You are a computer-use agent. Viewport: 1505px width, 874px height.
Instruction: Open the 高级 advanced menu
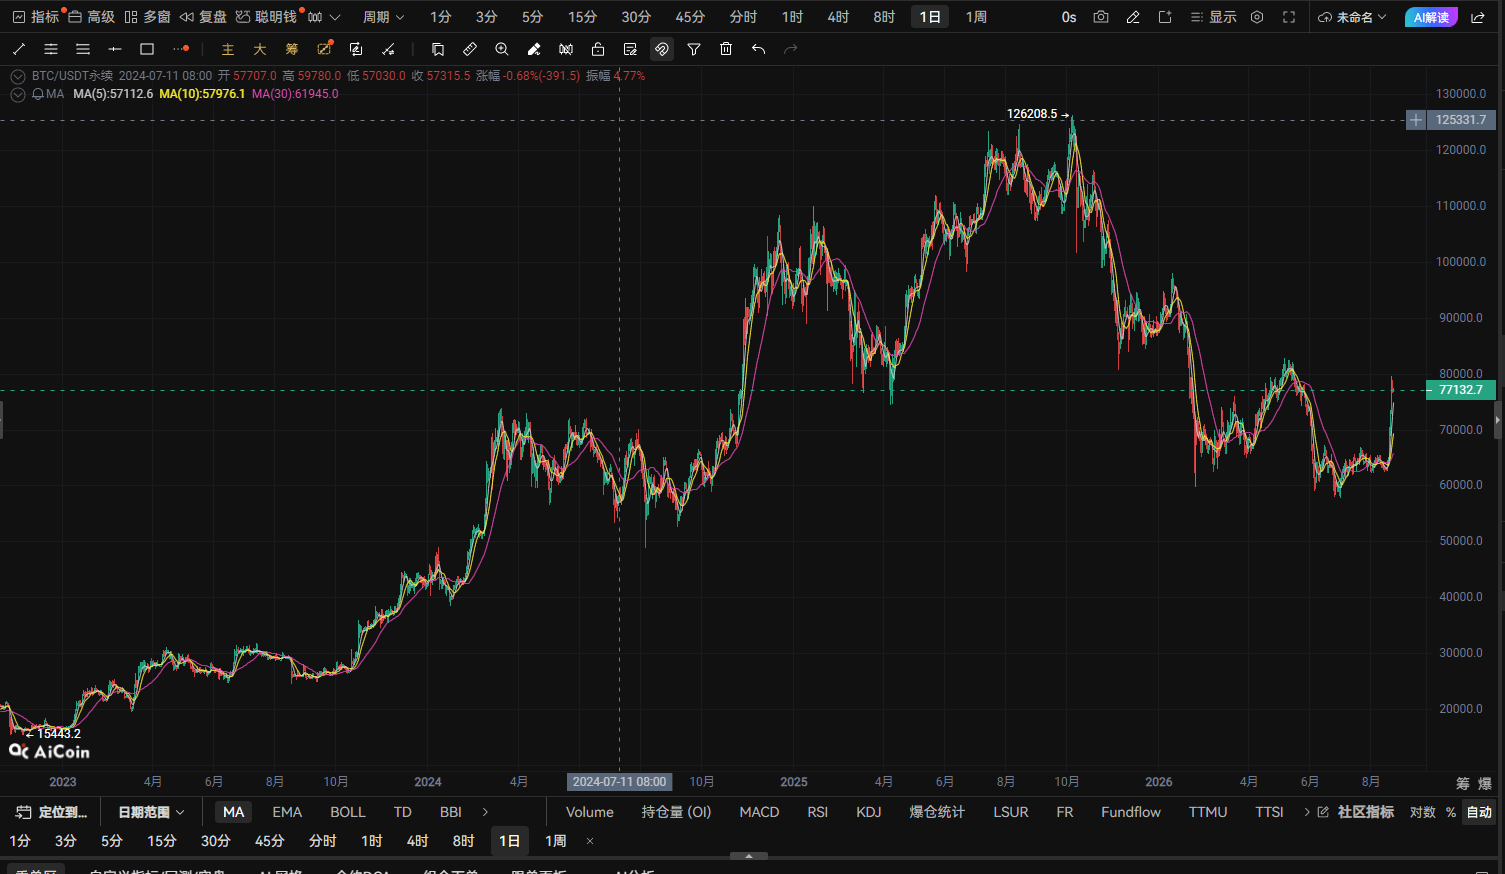(x=91, y=17)
